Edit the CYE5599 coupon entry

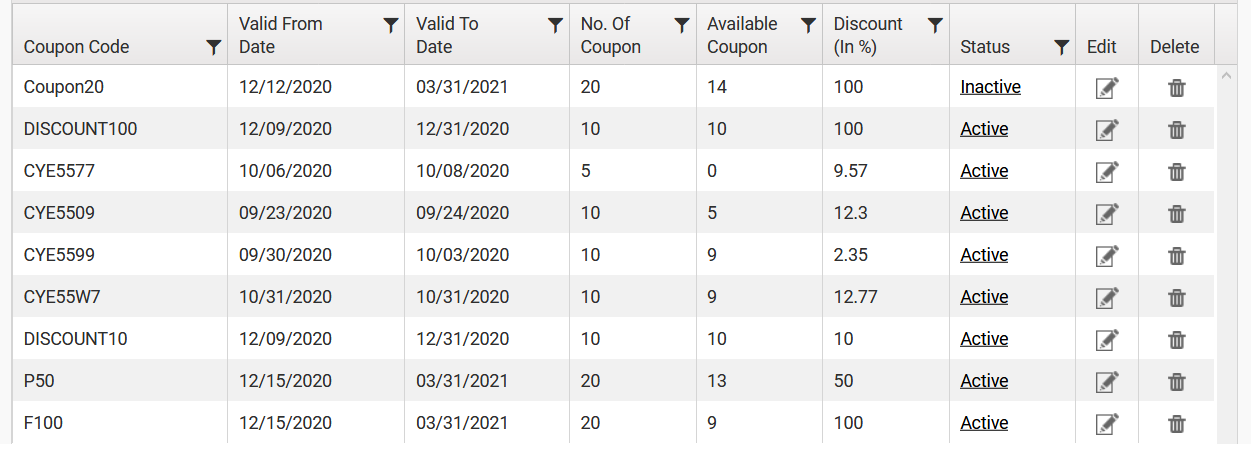1106,256
